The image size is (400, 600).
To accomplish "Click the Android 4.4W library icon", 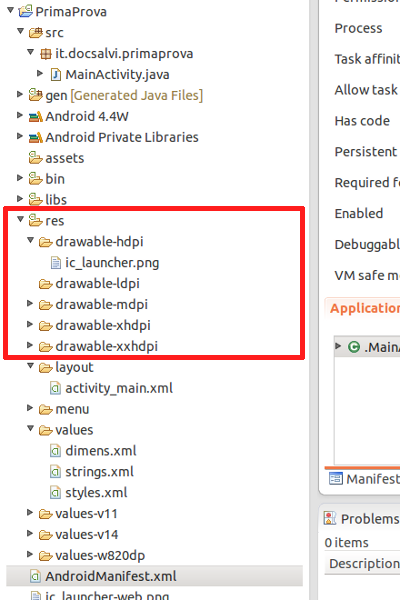I will coord(36,116).
